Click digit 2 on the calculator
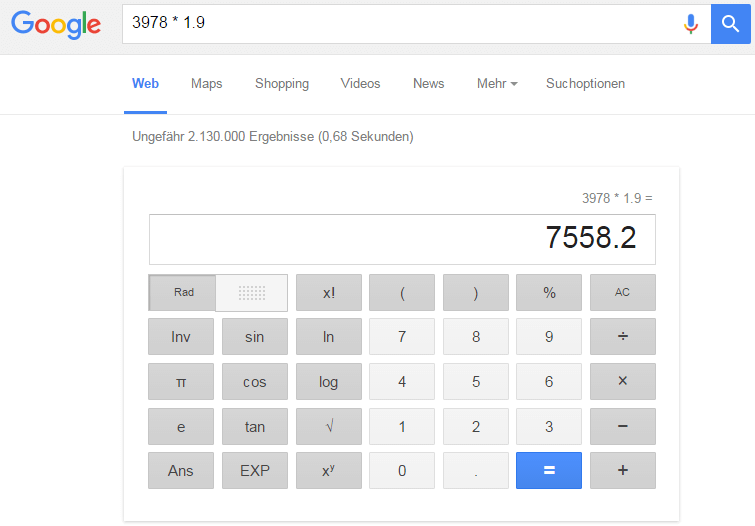Viewport: 755px width, 526px height. [476, 426]
